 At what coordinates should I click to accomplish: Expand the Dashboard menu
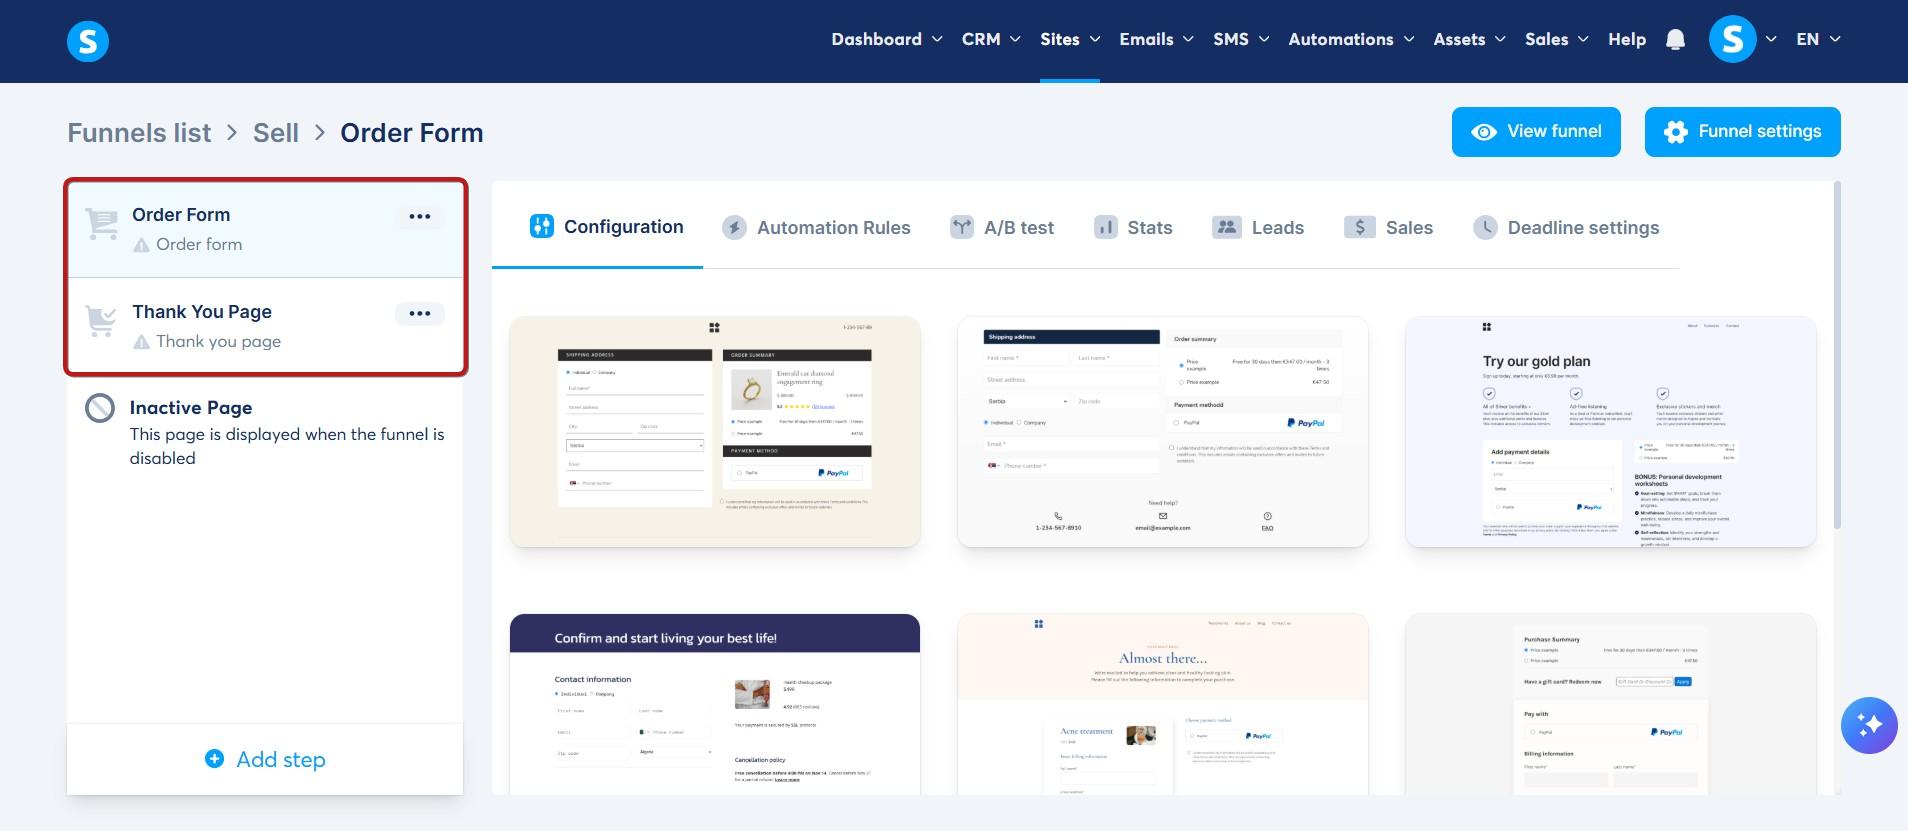point(886,39)
